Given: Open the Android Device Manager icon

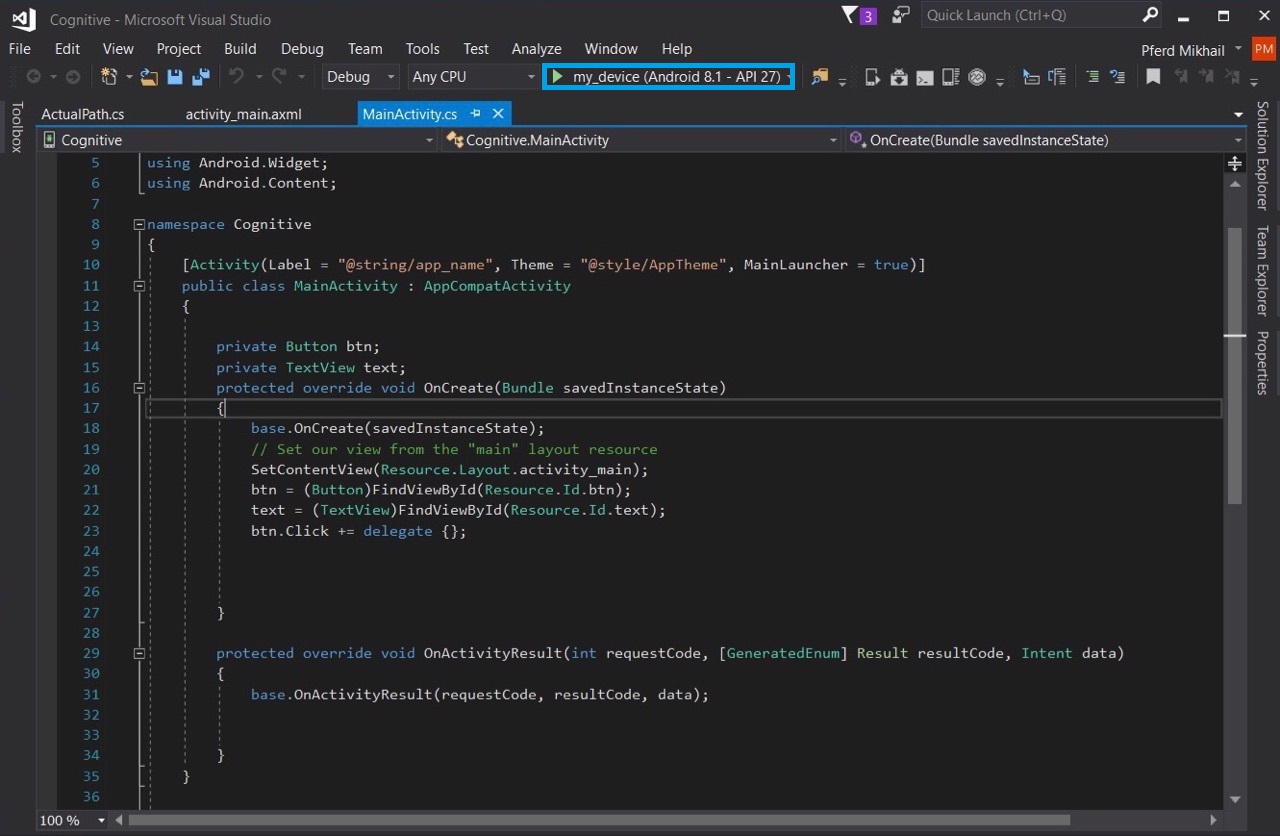Looking at the screenshot, I should coord(951,77).
